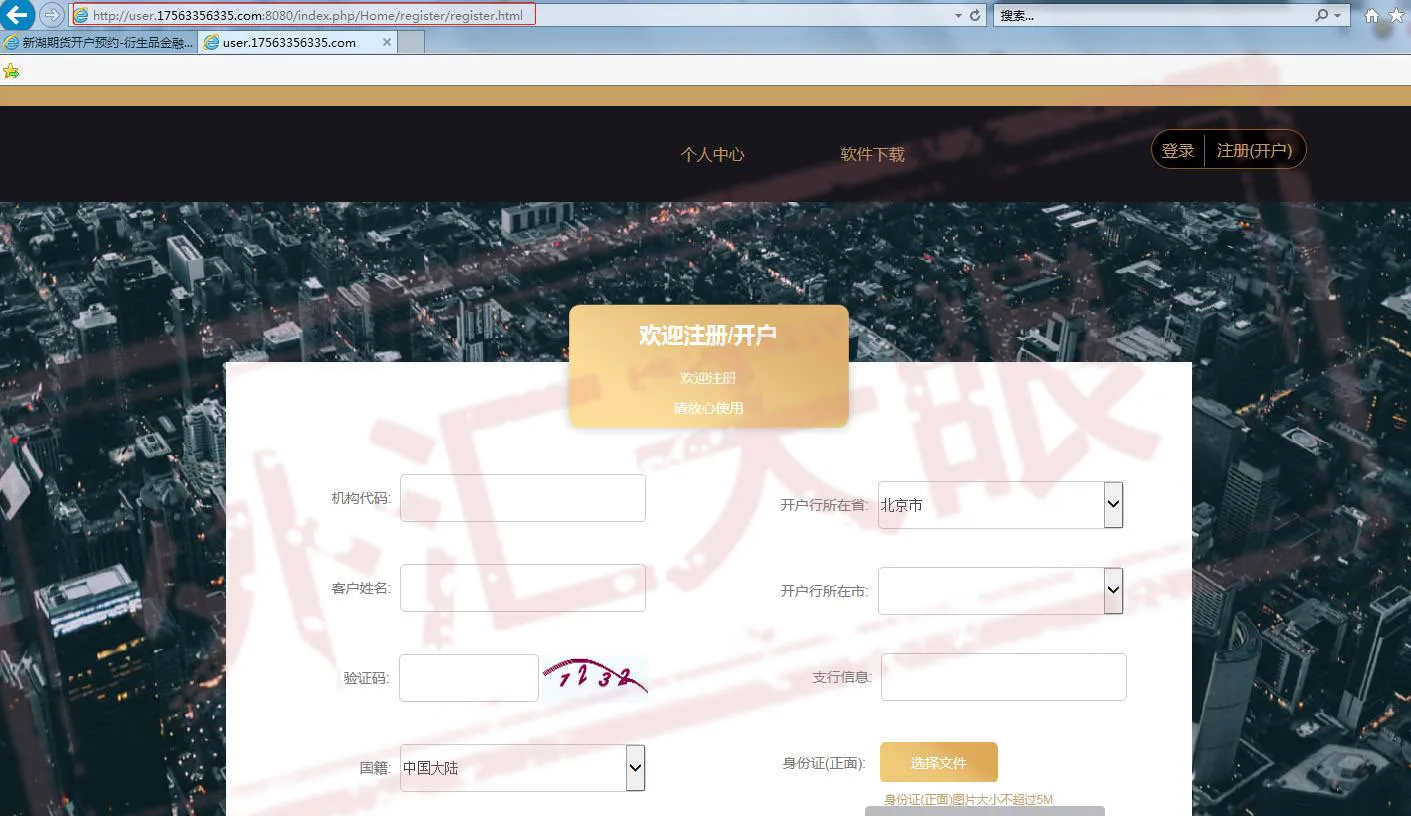Click the 机构代码 input field
Image resolution: width=1411 pixels, height=816 pixels.
[523, 498]
